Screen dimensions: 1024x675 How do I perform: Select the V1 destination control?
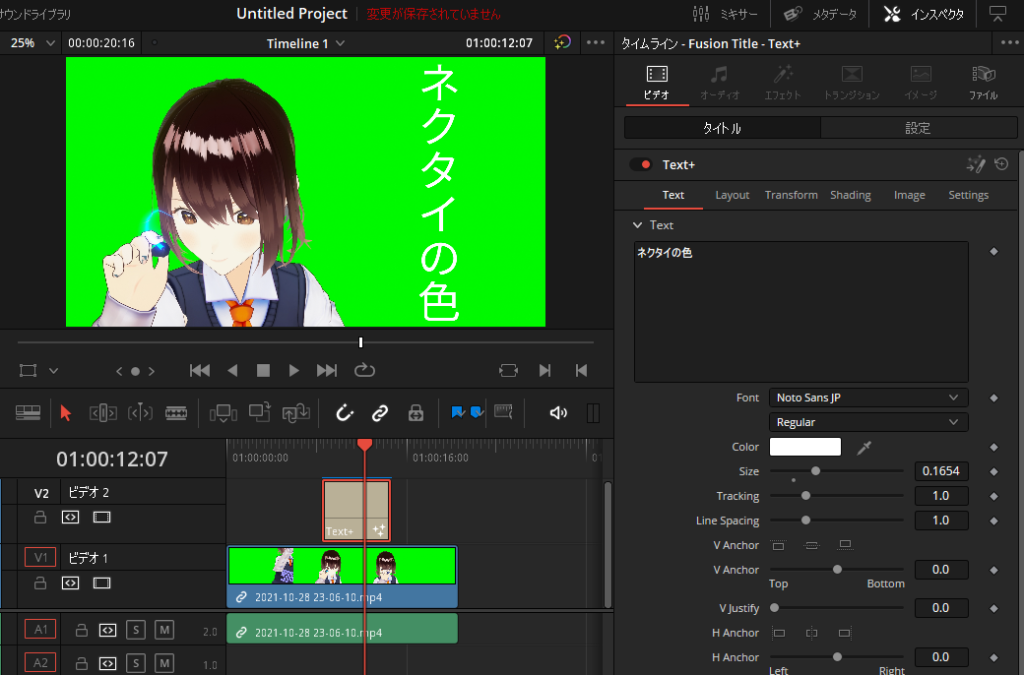(40, 557)
